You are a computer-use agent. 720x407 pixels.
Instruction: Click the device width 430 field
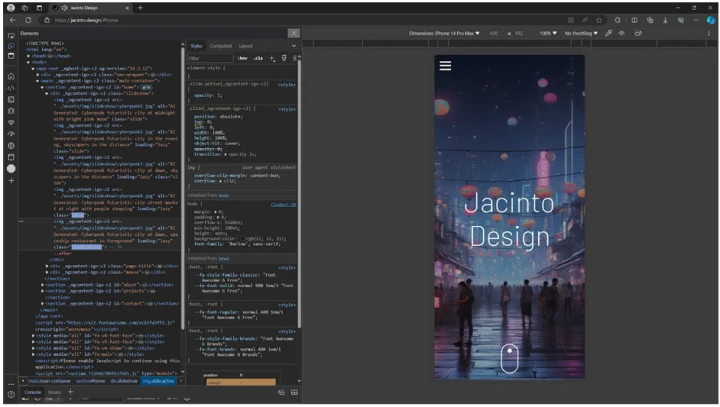pyautogui.click(x=494, y=33)
